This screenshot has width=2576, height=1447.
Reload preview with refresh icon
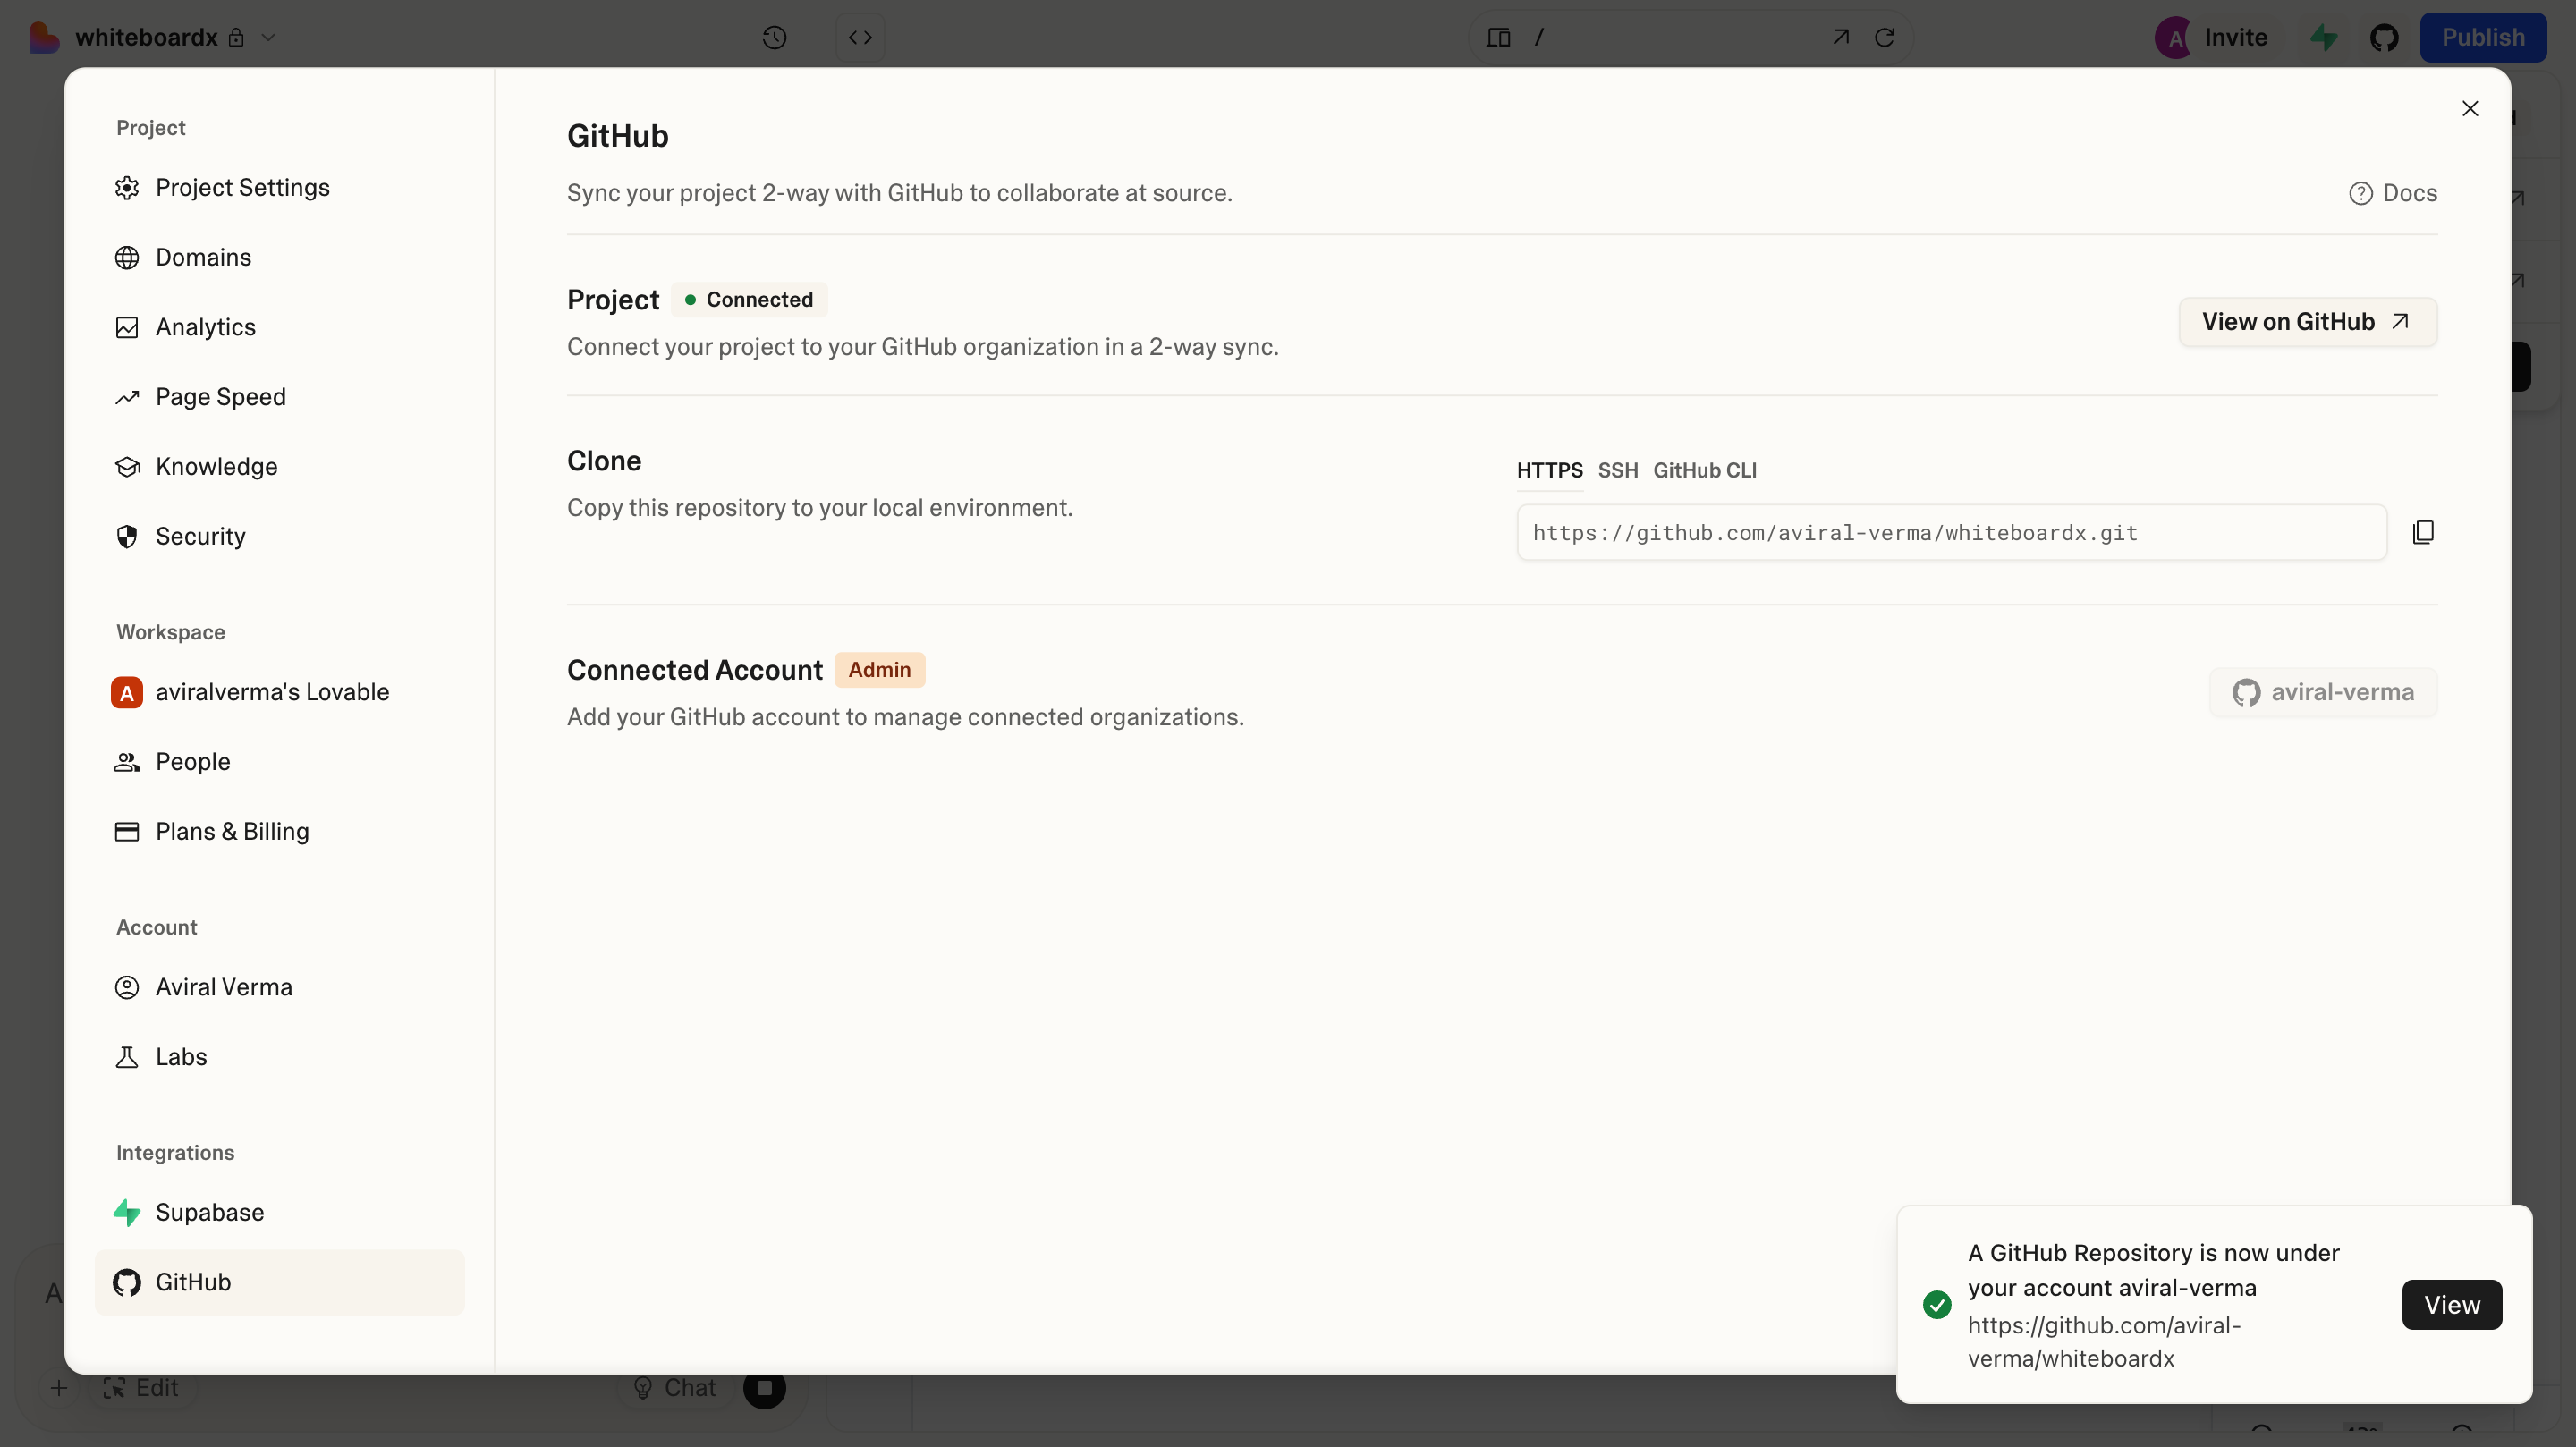(1884, 37)
